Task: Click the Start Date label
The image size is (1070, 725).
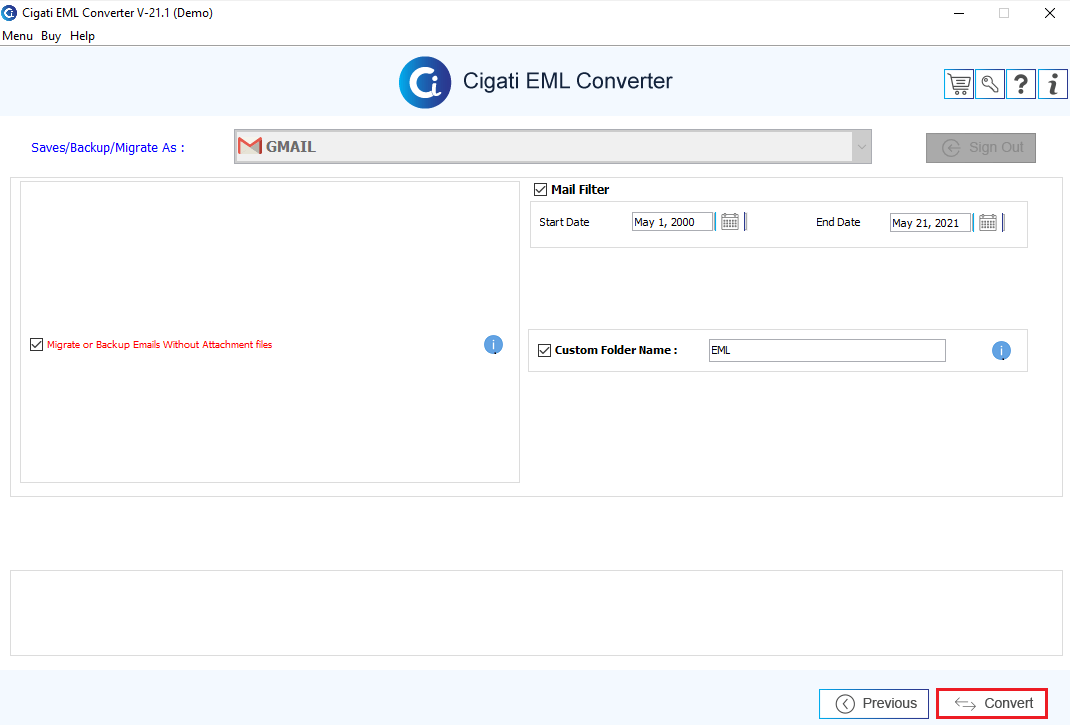Action: click(x=564, y=223)
